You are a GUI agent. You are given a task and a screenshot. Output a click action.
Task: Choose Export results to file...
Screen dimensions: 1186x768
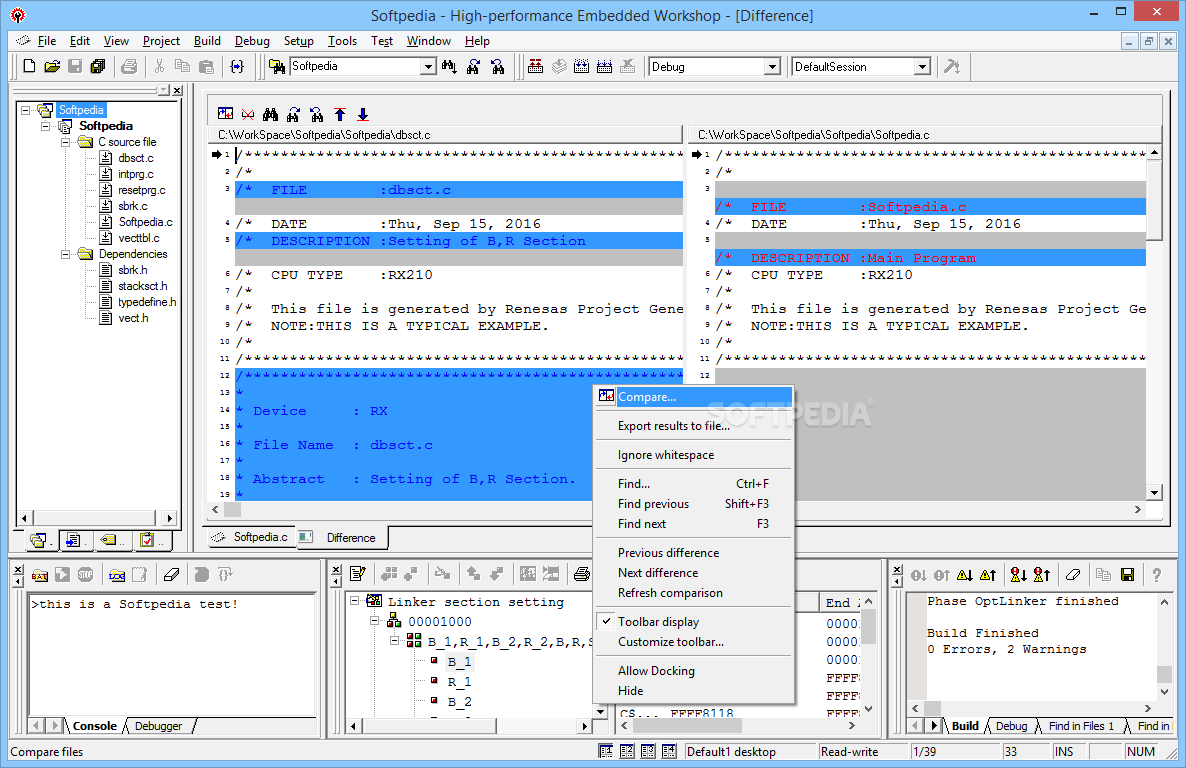click(x=694, y=426)
